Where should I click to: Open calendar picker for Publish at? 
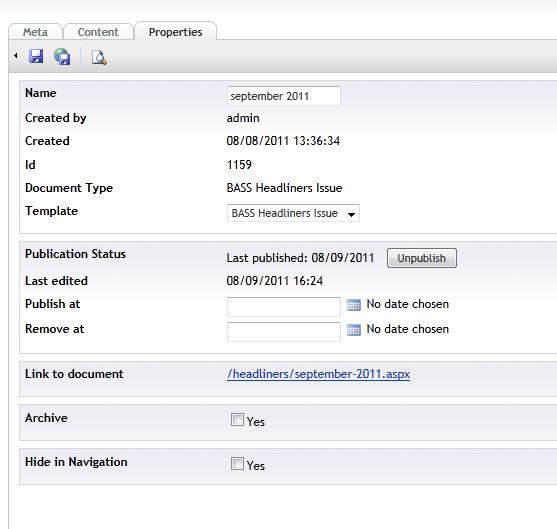coord(354,305)
